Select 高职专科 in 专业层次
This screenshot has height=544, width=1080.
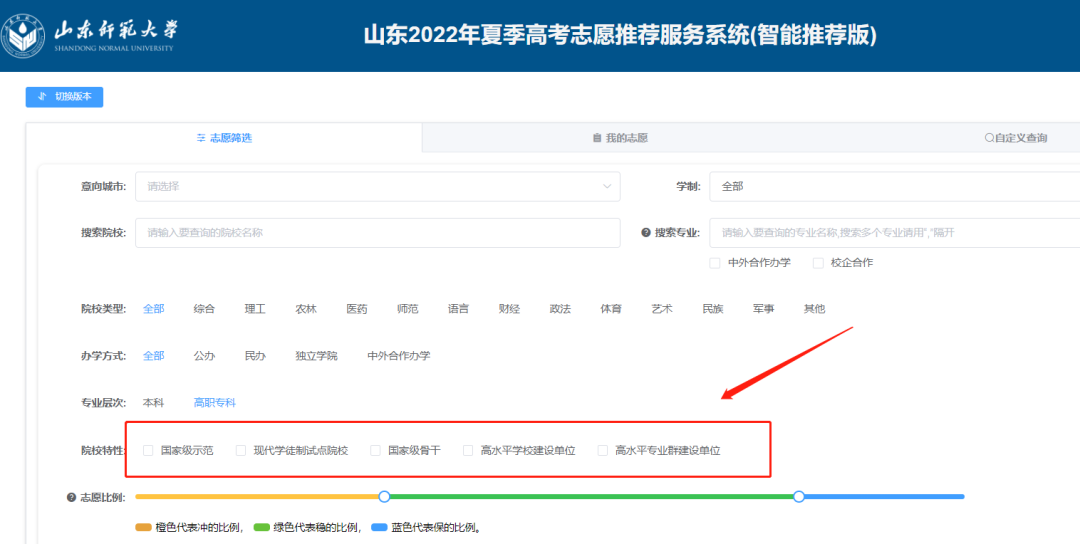(x=215, y=403)
